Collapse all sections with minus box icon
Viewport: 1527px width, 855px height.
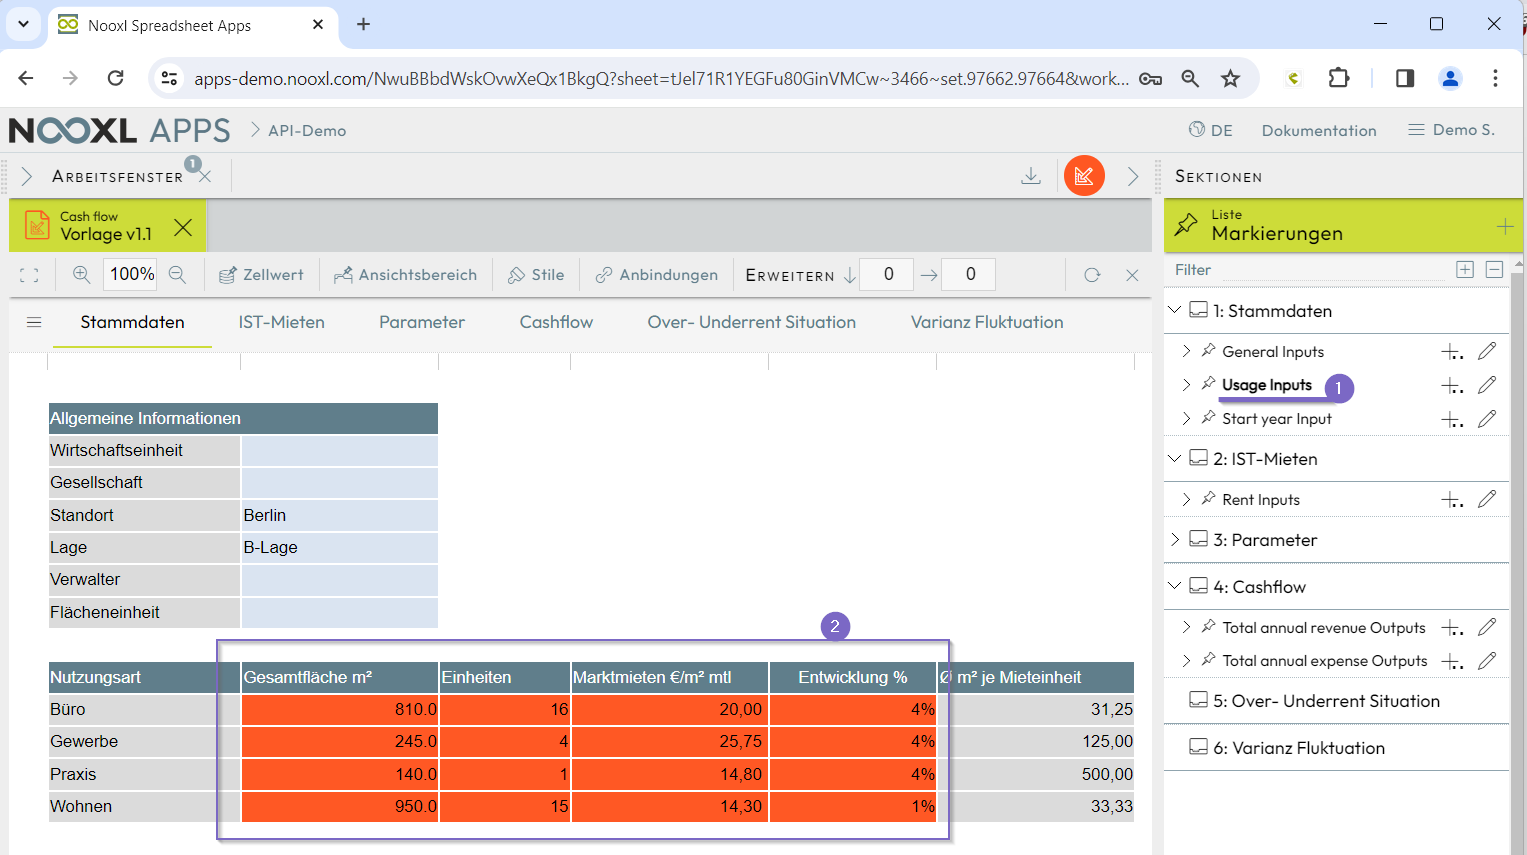[x=1494, y=269]
